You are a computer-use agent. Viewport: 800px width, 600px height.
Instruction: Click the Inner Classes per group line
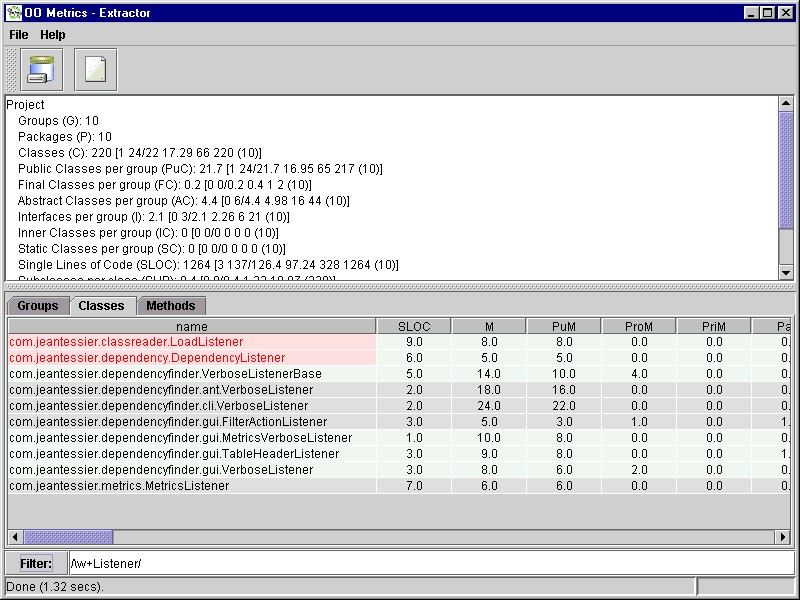point(148,233)
